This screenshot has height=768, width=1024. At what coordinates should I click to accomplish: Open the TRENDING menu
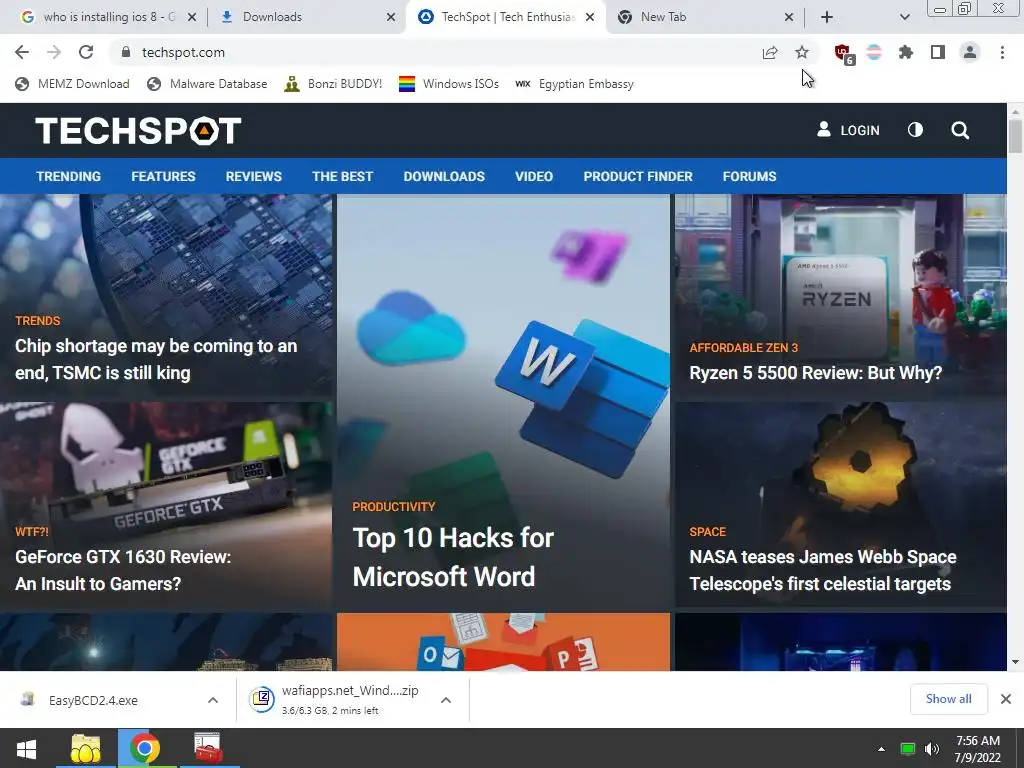click(x=69, y=176)
